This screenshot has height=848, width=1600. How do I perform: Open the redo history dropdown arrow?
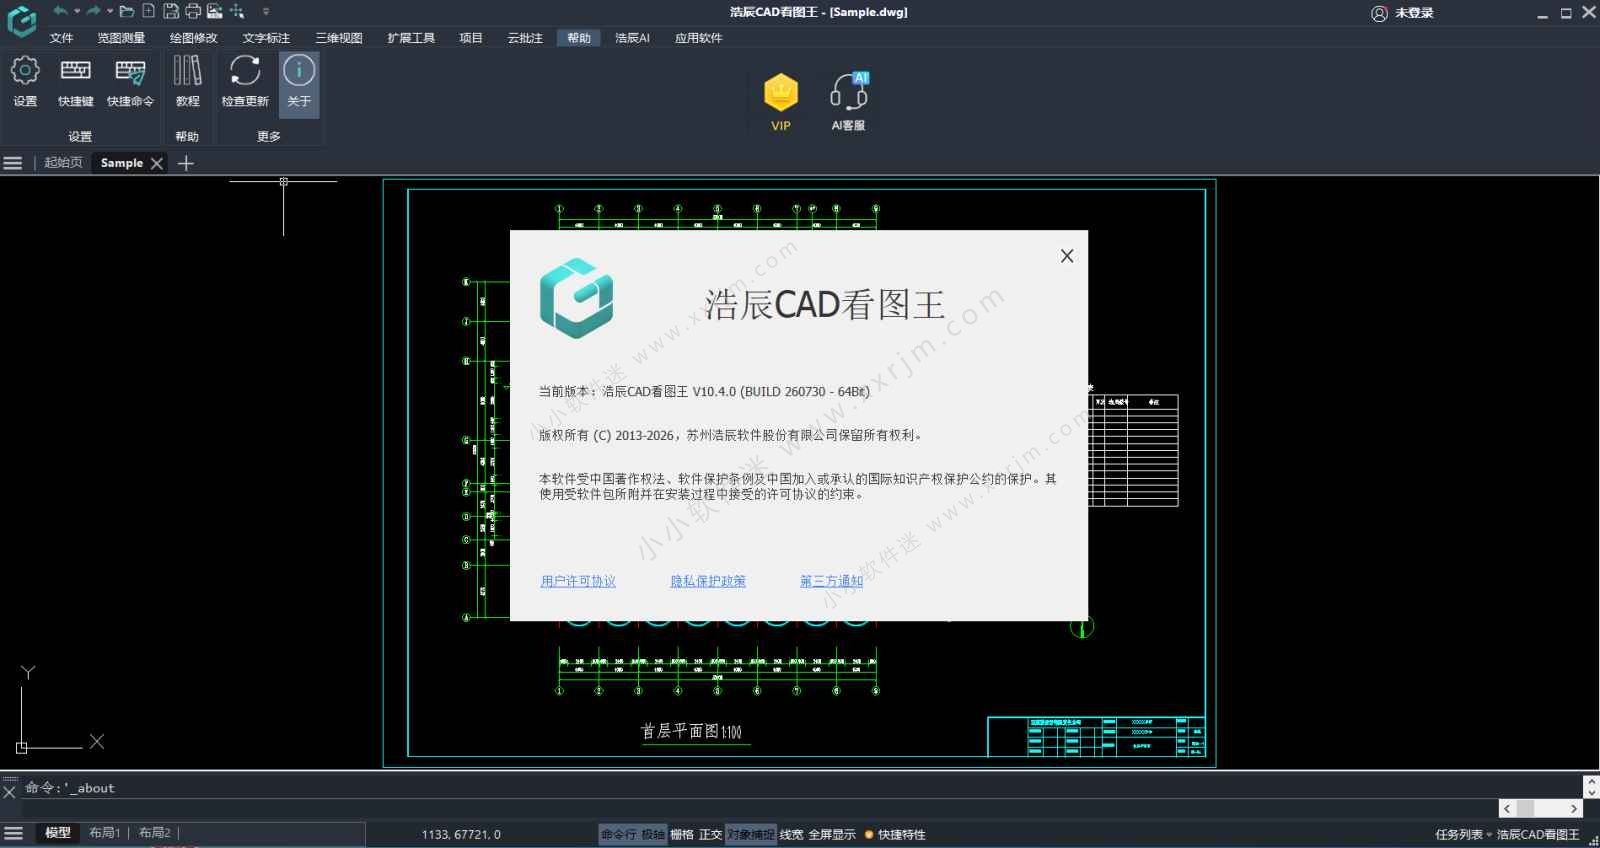click(x=109, y=11)
